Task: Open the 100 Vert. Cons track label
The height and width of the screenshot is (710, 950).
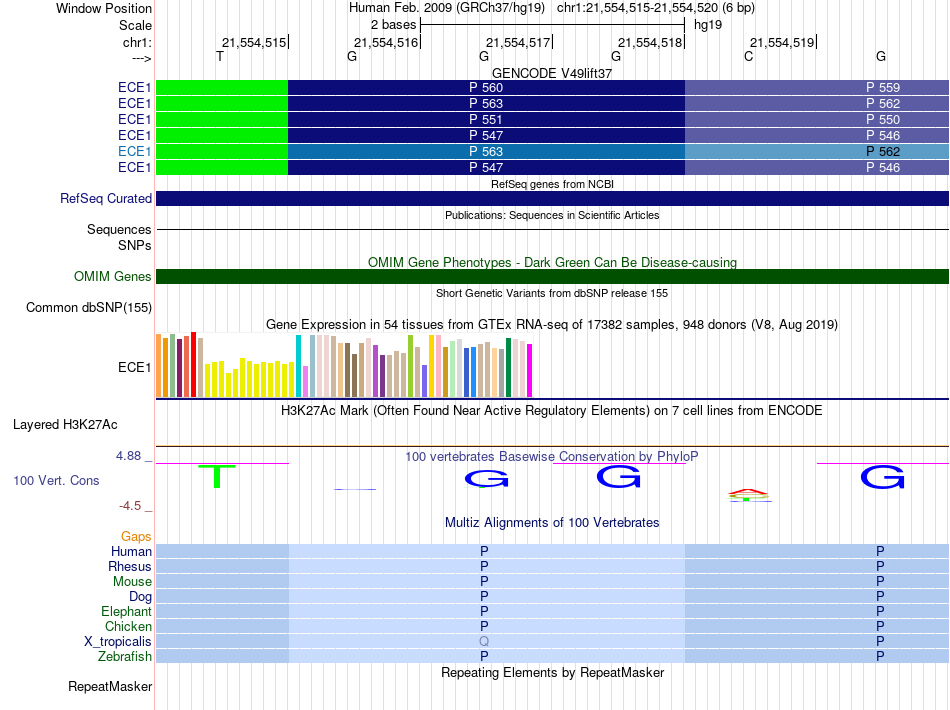Action: (x=56, y=481)
